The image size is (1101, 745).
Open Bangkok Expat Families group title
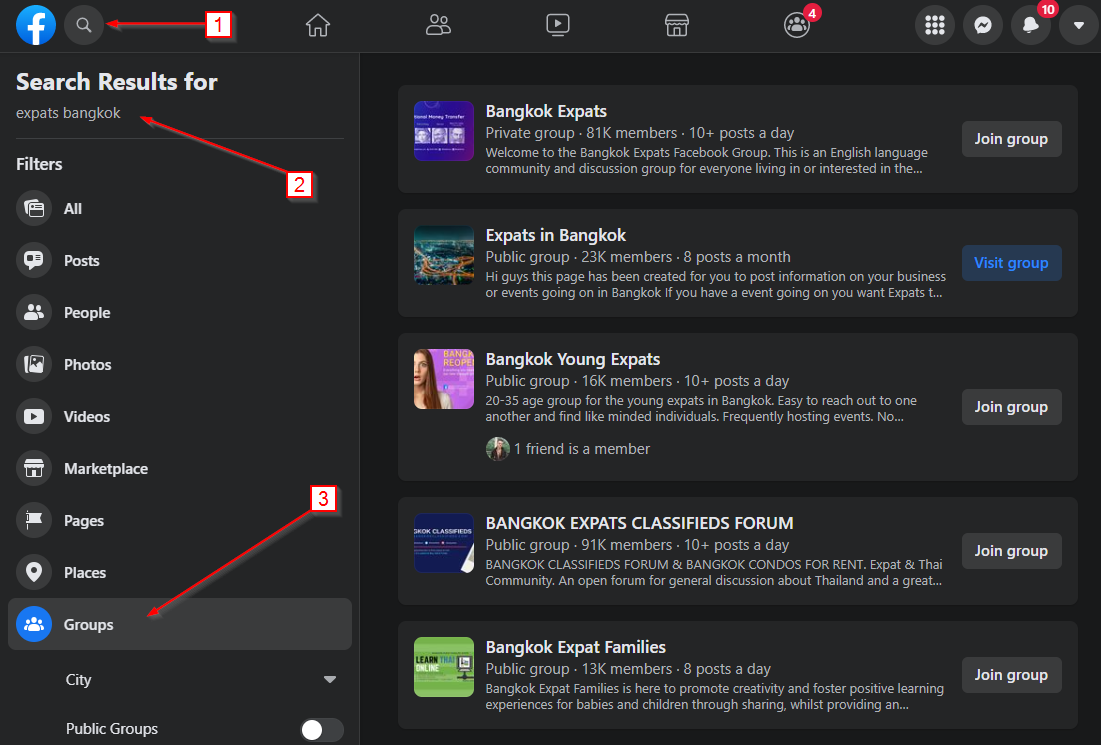[576, 647]
